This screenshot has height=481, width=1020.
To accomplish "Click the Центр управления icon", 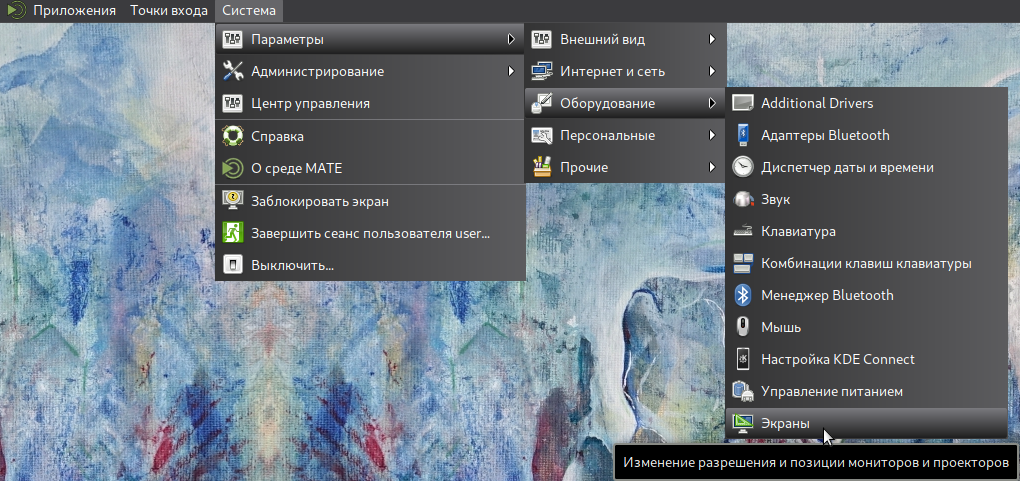I will (x=233, y=103).
